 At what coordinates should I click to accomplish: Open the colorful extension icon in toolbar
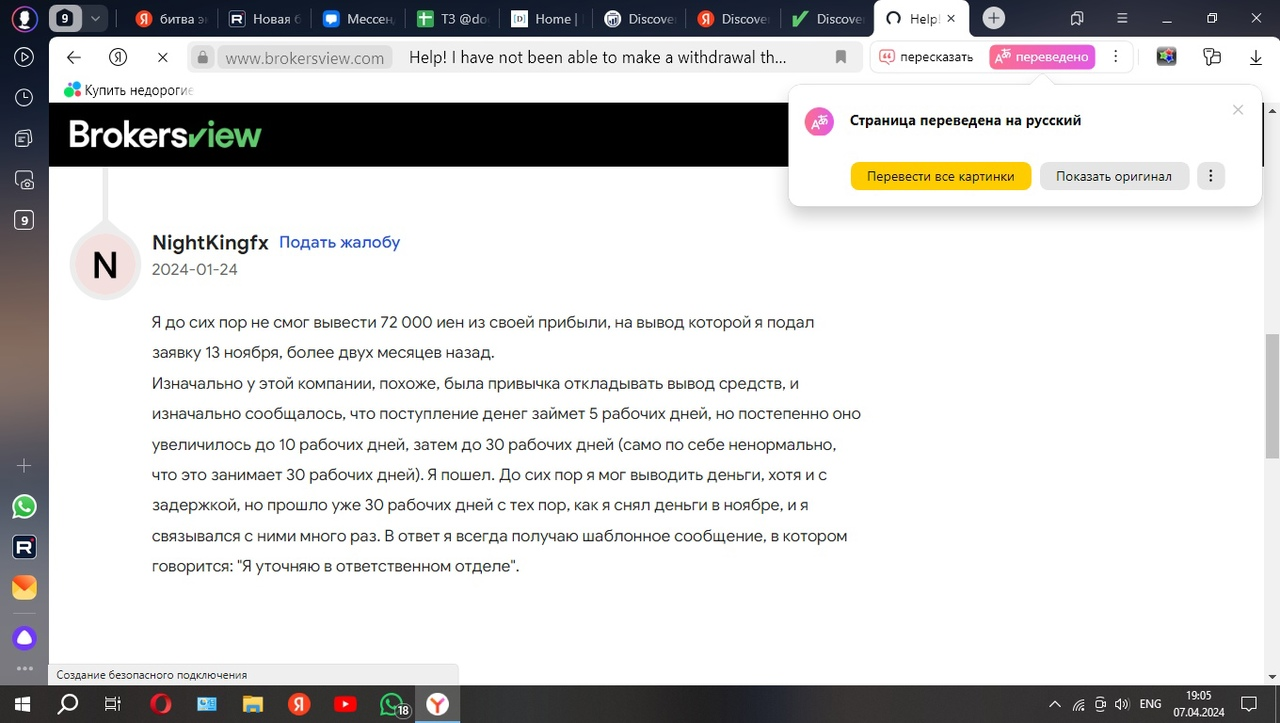[x=1166, y=57]
